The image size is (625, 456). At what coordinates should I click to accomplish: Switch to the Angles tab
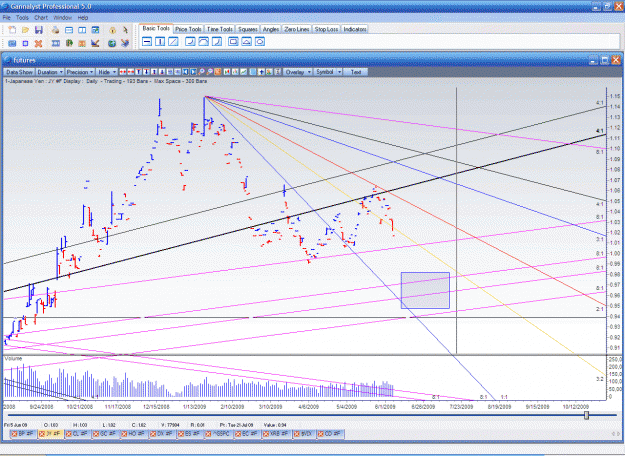[271, 29]
